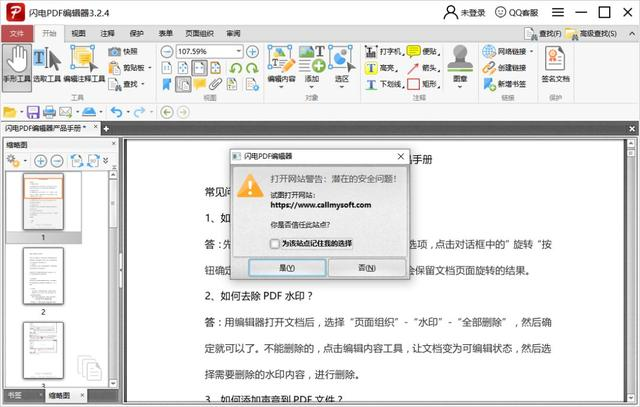Show bookmarks pane via blue bookmark icon
Viewport: 640px width, 407px height.
pos(167,85)
